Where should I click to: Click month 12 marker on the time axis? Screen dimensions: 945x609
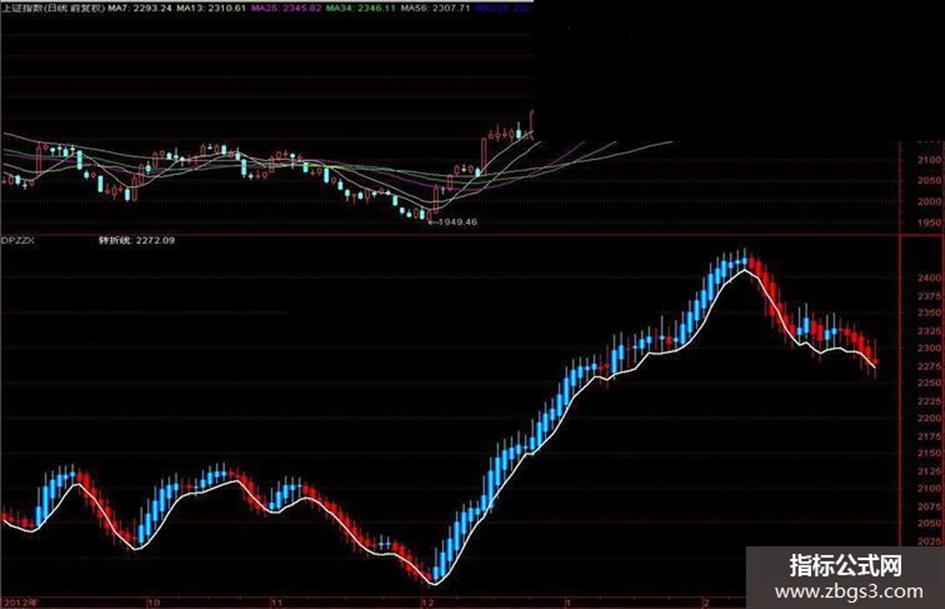coord(427,602)
